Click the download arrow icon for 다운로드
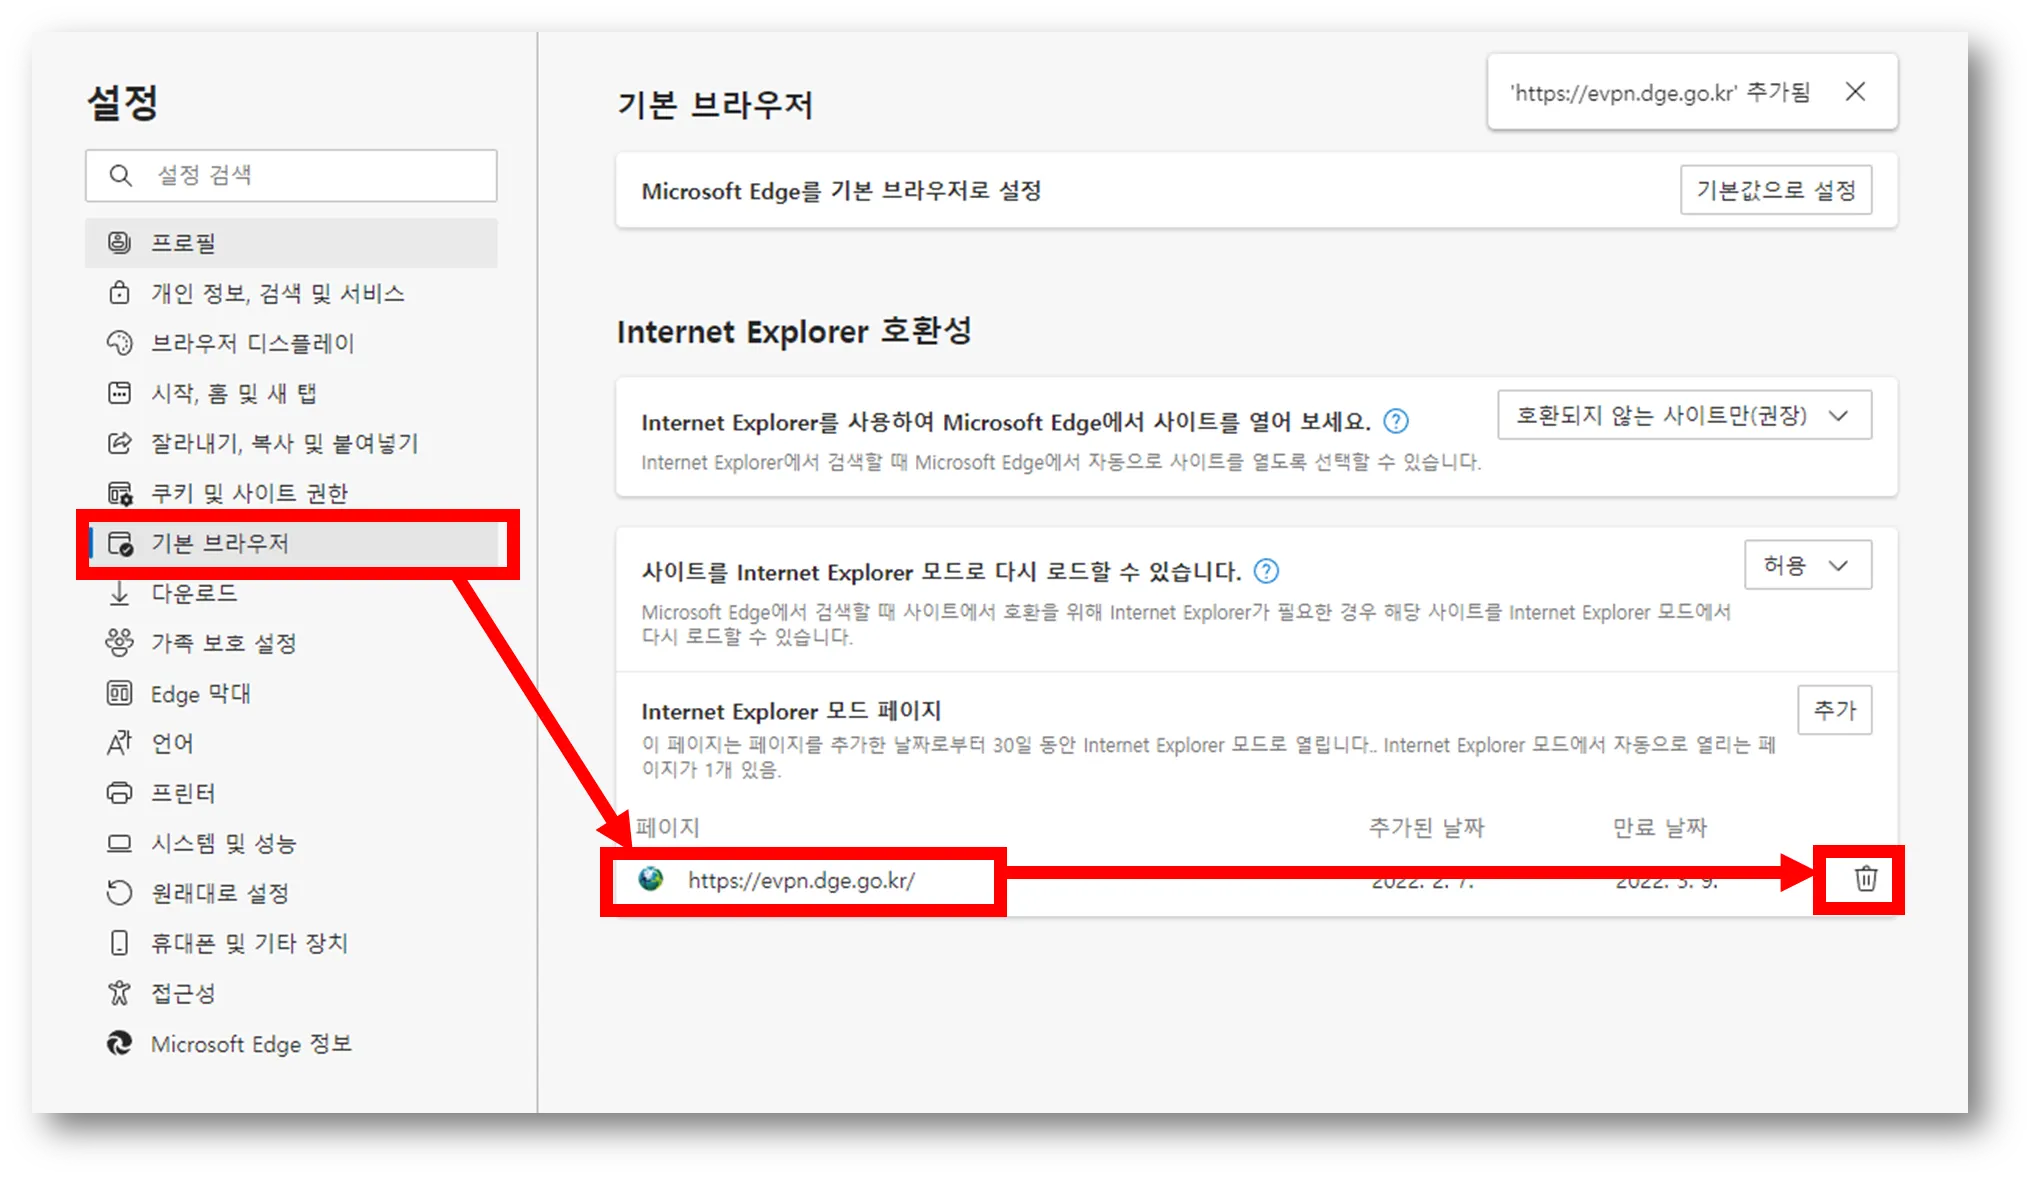2033x1178 pixels. click(119, 593)
